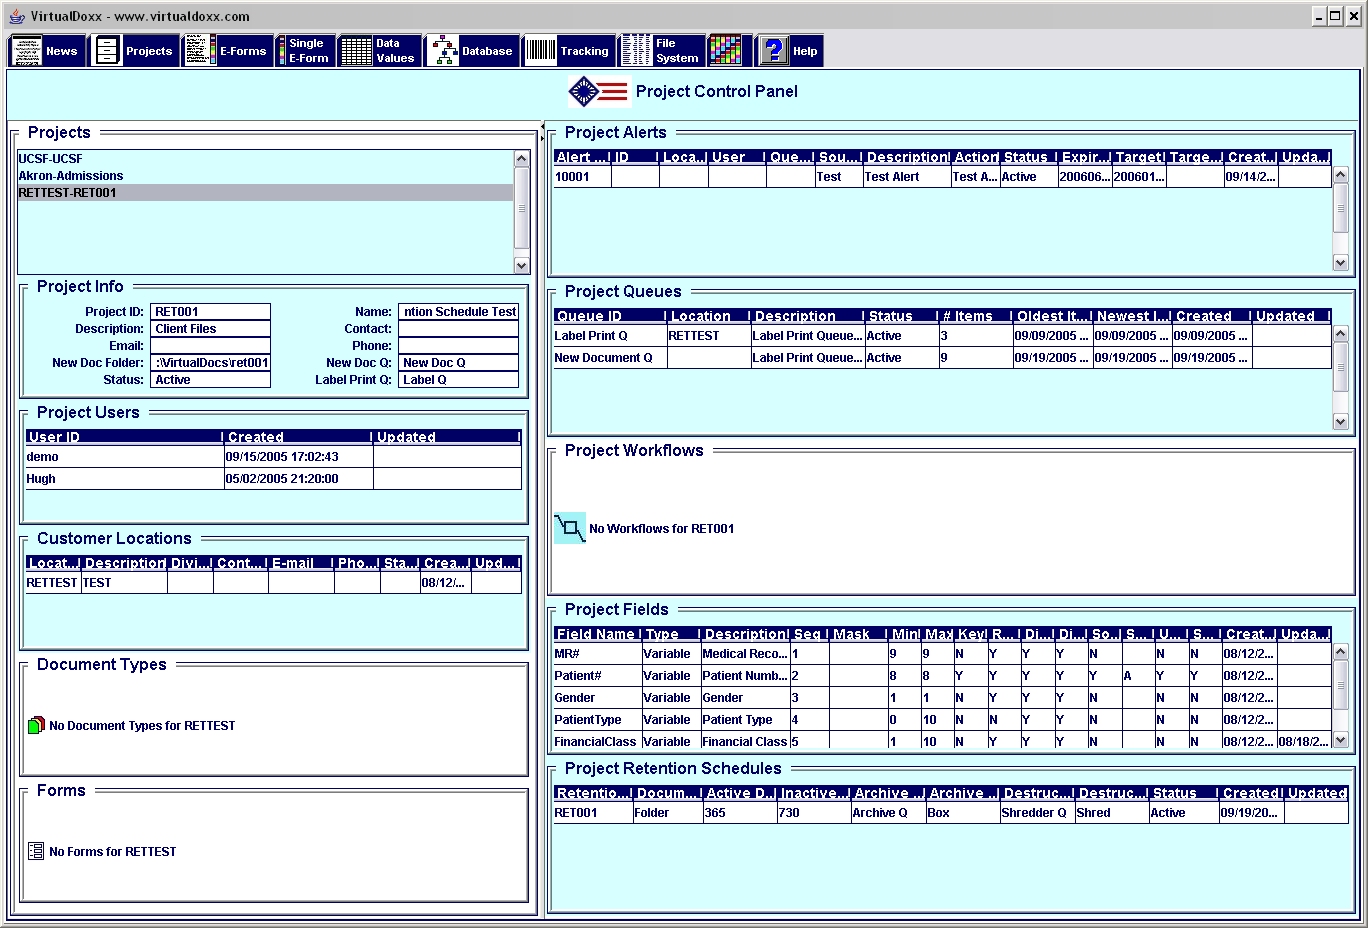Select alert ID 10001
This screenshot has width=1368, height=928.
pyautogui.click(x=582, y=177)
